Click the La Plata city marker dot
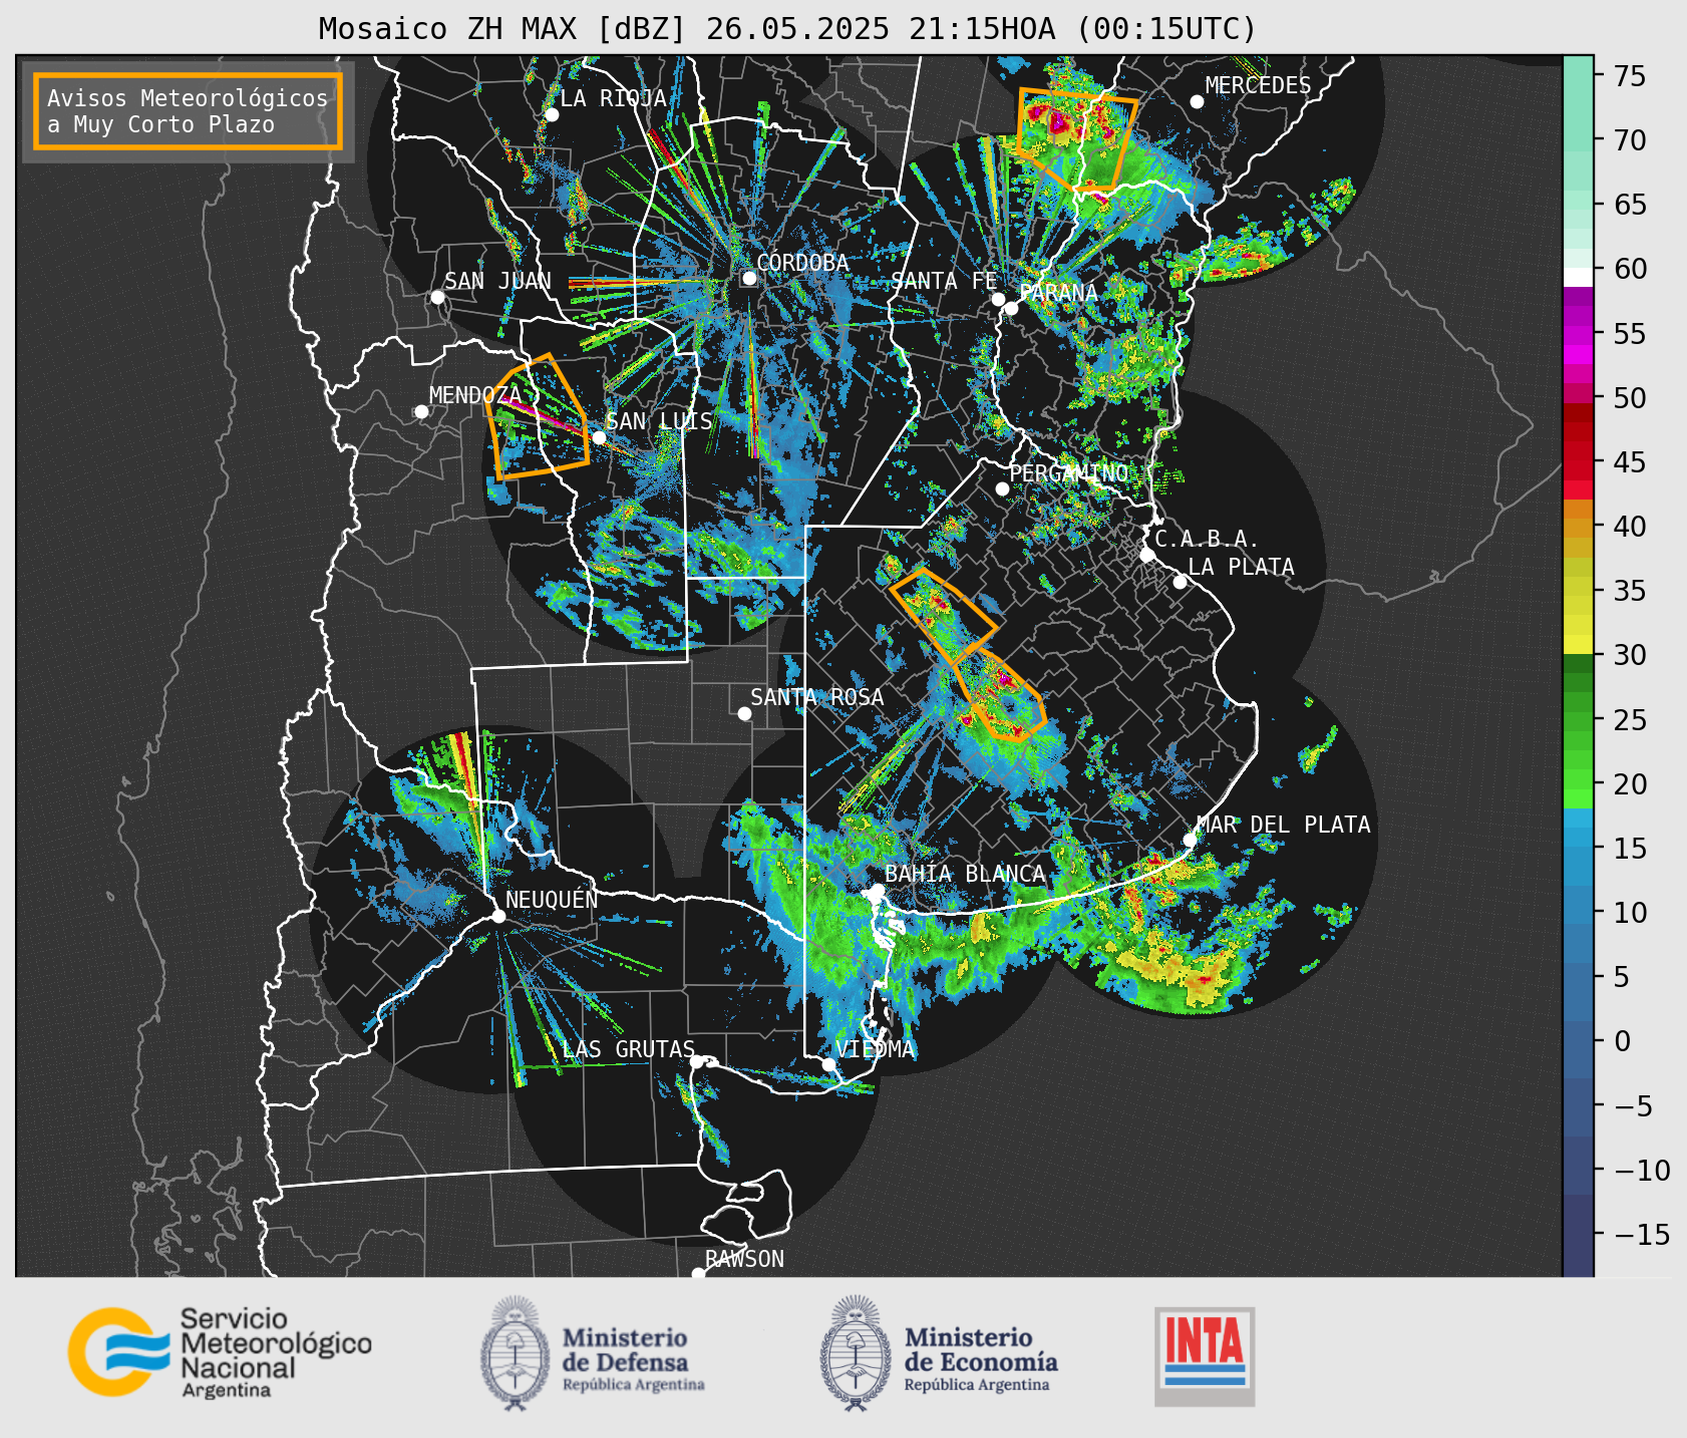1687x1438 pixels. pyautogui.click(x=1180, y=582)
